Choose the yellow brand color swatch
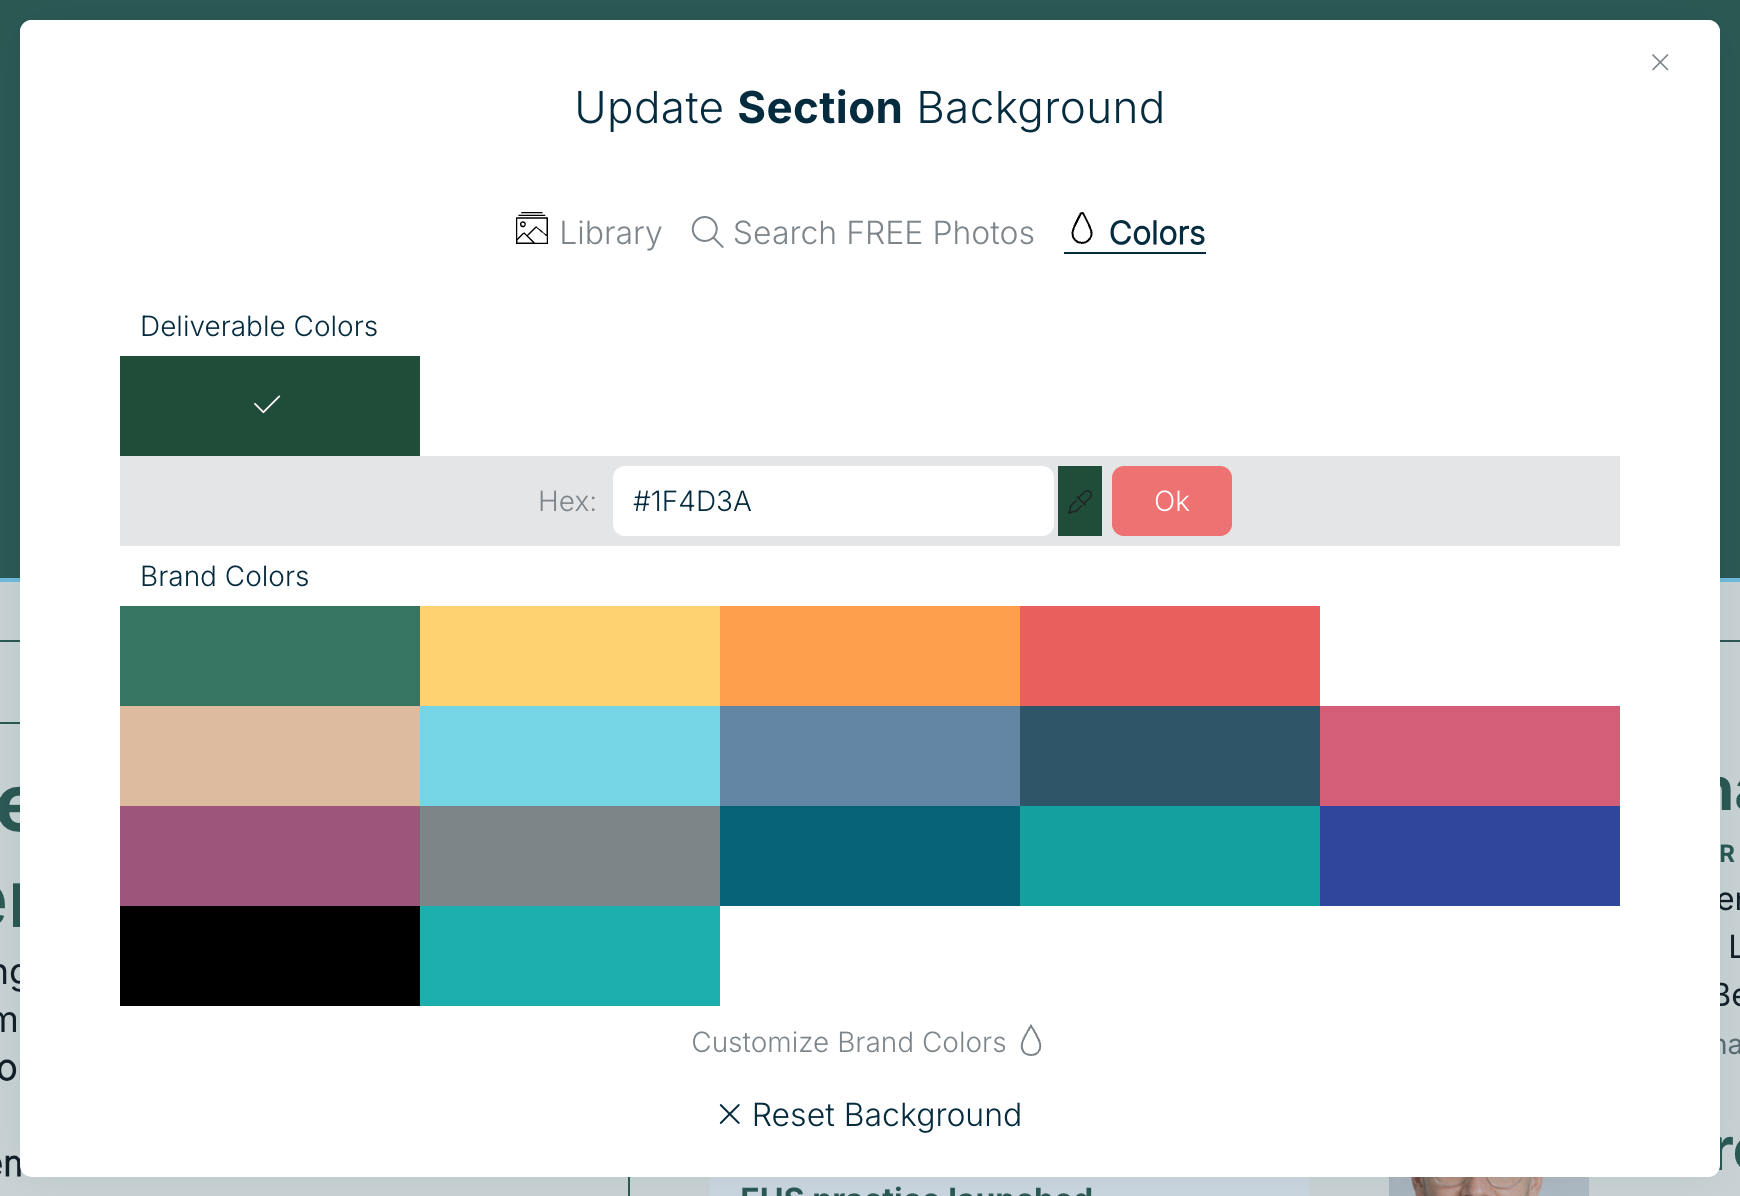The height and width of the screenshot is (1196, 1740). click(x=570, y=656)
